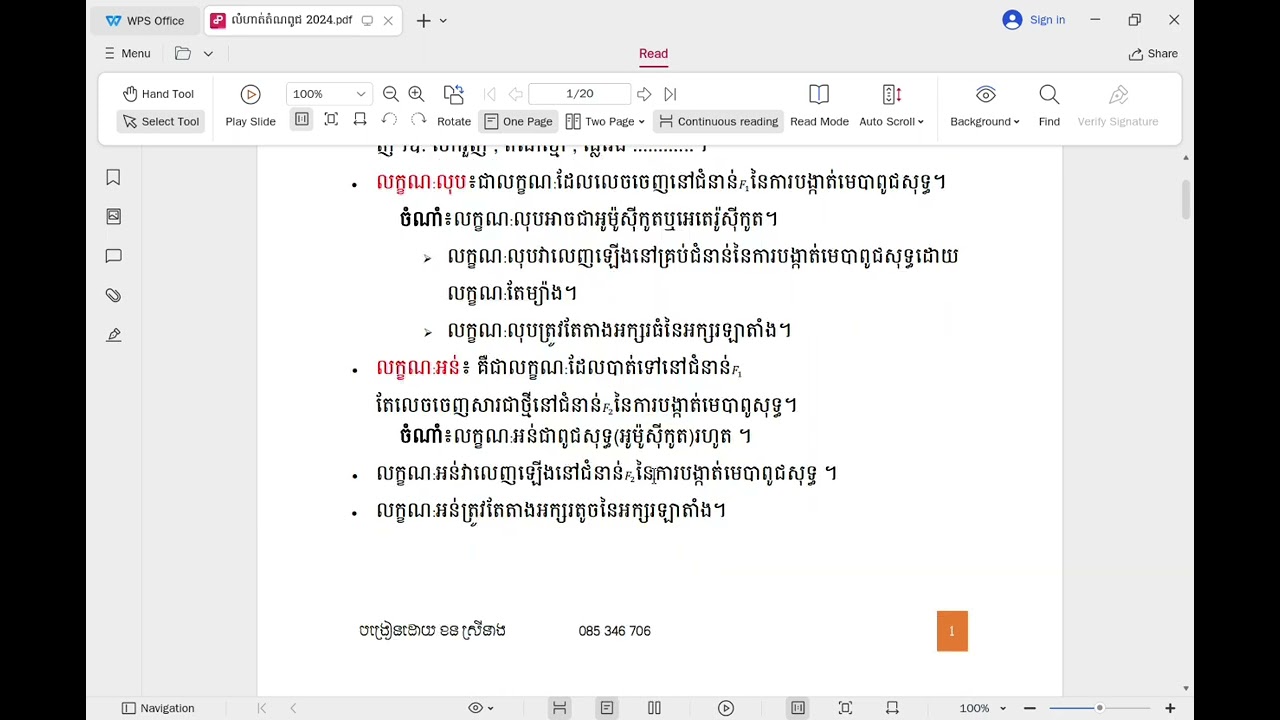Click the open folder icon

(182, 53)
